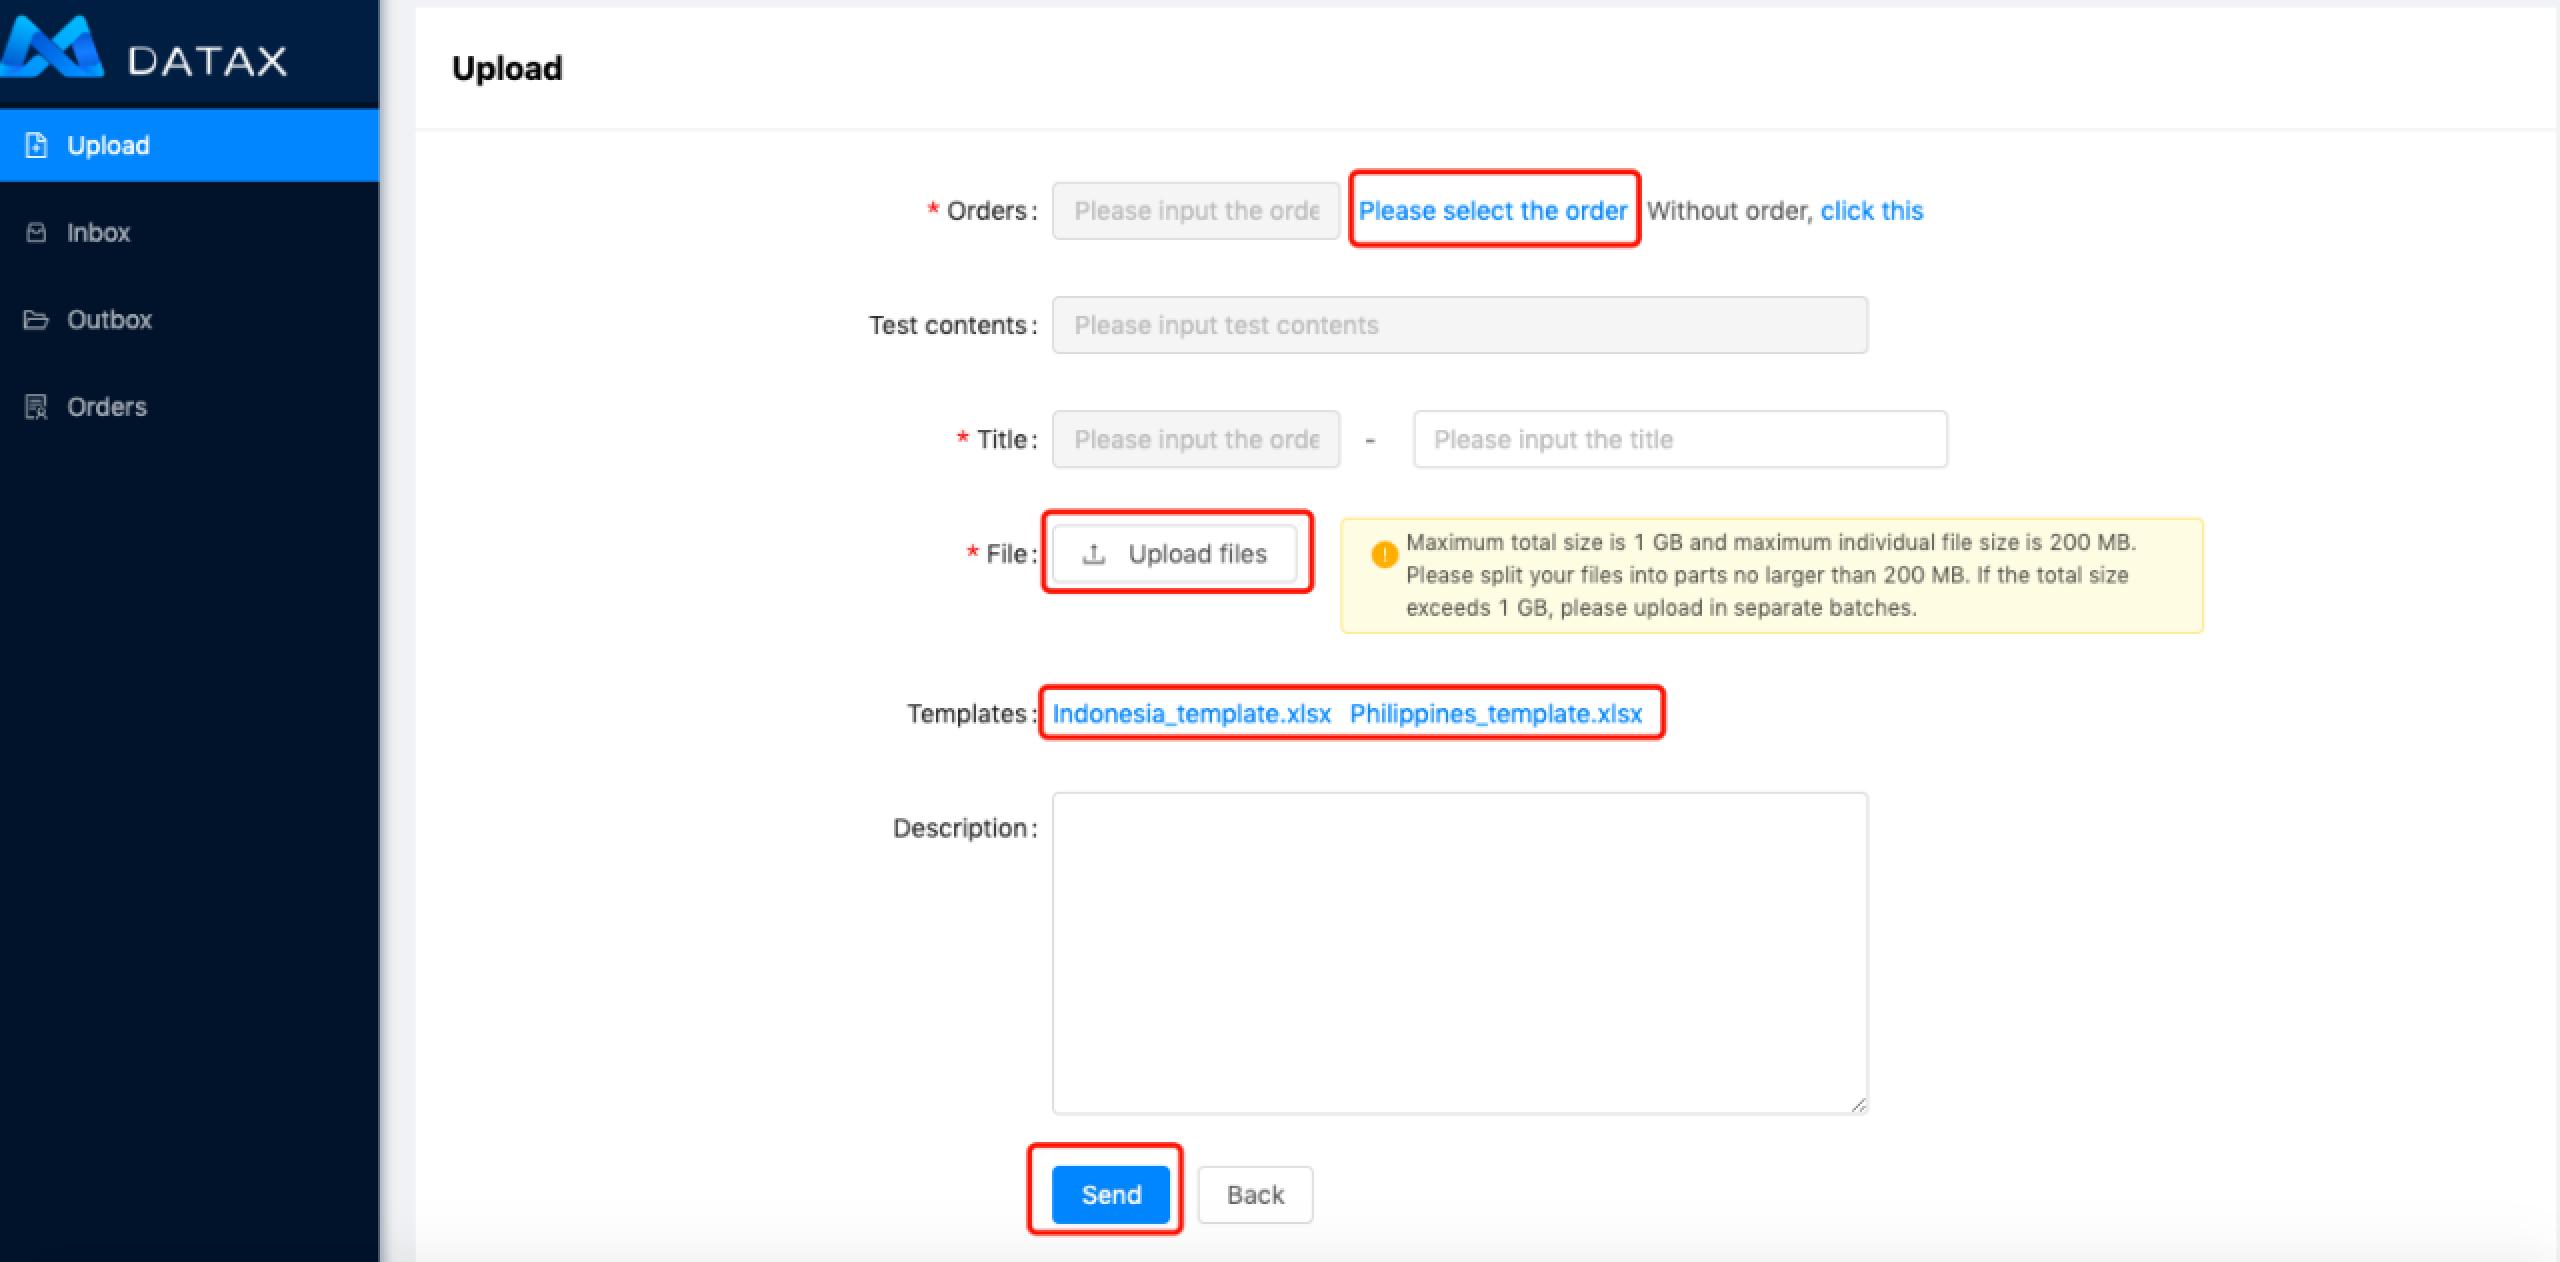
Task: Click the Test contents input field
Action: click(1459, 325)
